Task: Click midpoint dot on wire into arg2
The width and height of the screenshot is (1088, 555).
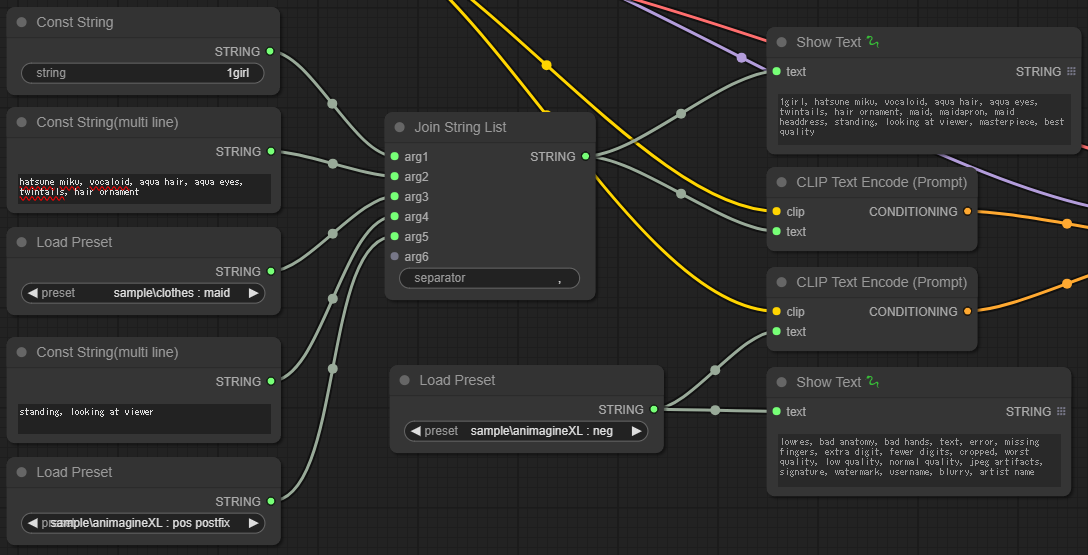Action: pos(332,164)
